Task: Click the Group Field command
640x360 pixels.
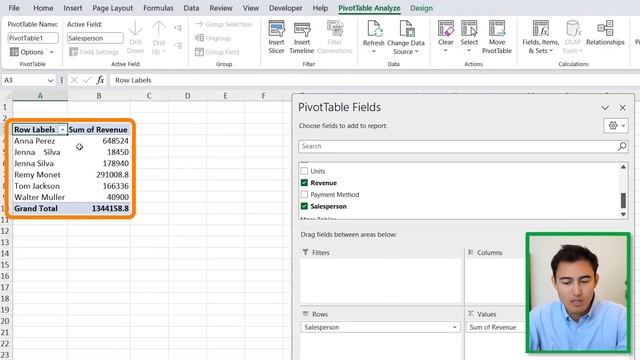Action: pyautogui.click(x=217, y=52)
